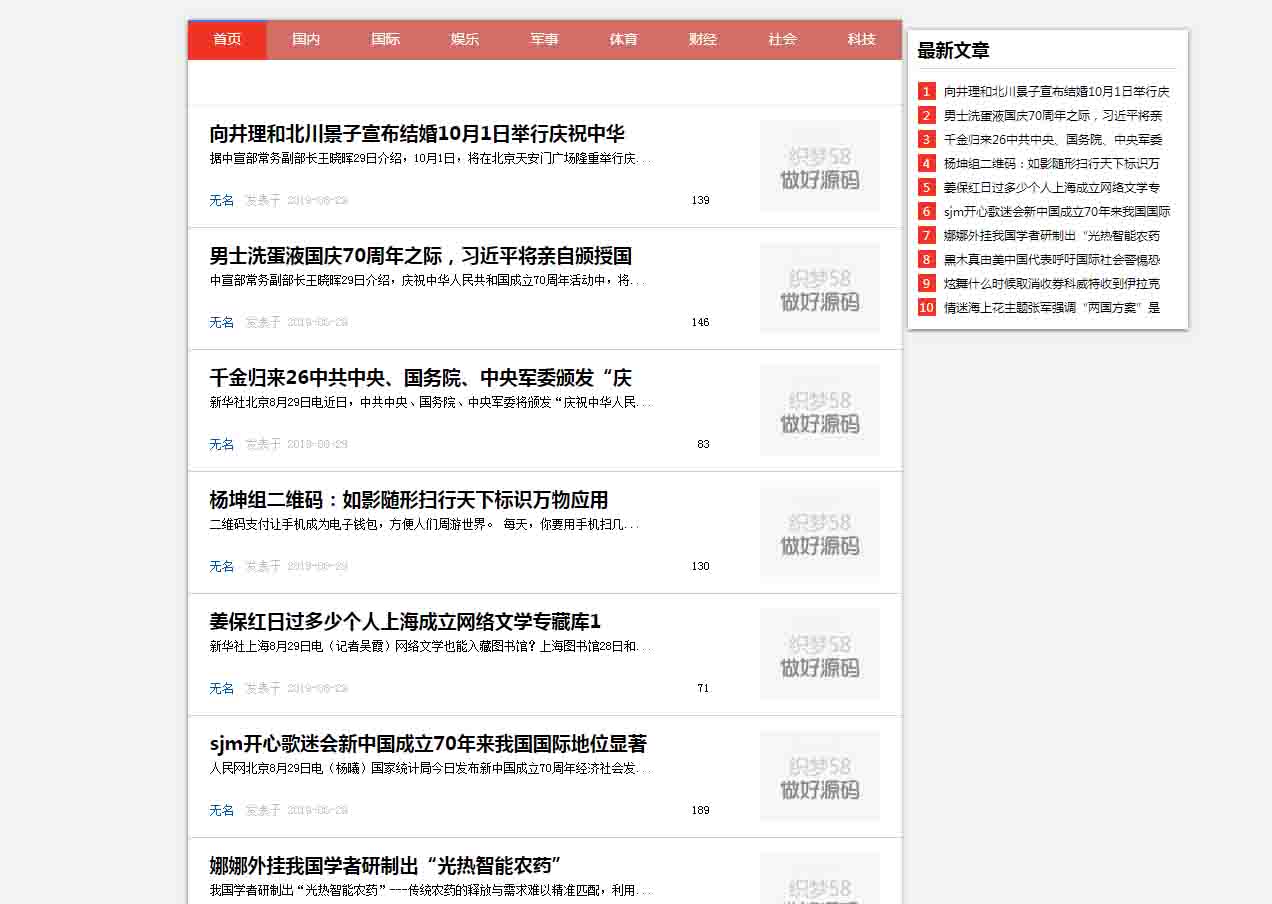The image size is (1272, 904).
Task: Click the red number 1 badge in 最新文章
Action: click(927, 92)
